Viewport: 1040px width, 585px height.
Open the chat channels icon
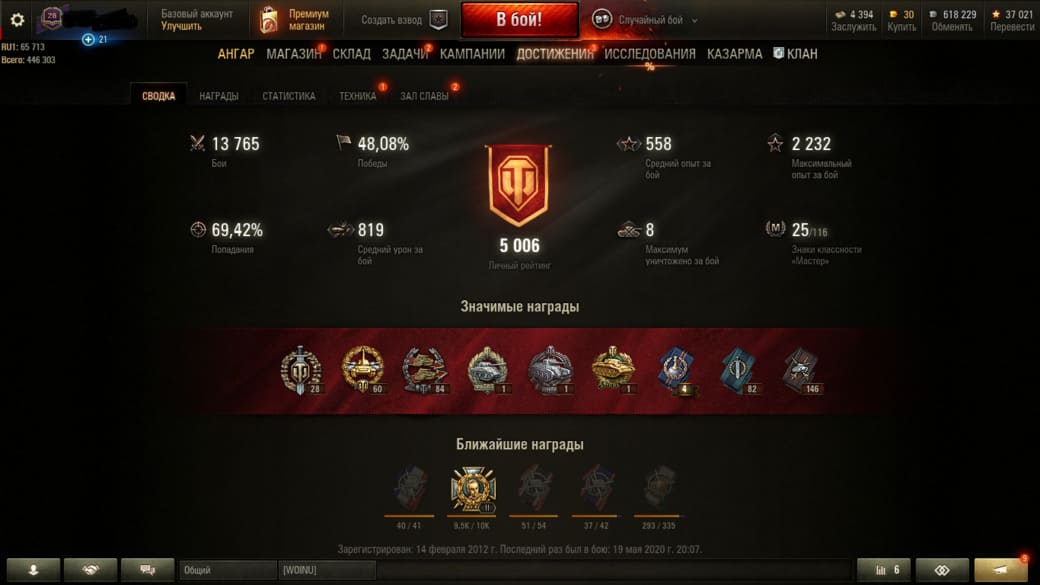click(x=148, y=570)
